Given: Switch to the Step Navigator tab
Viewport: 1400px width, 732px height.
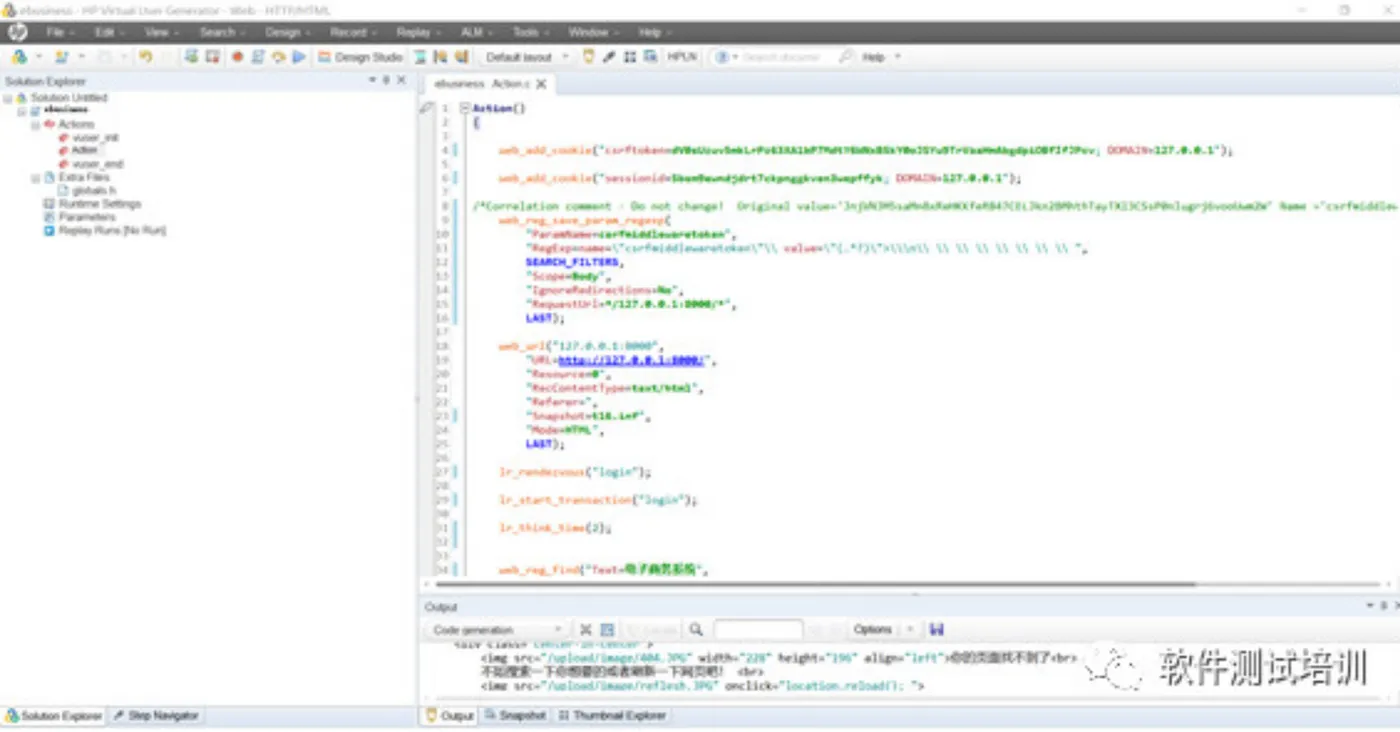Looking at the screenshot, I should point(155,716).
